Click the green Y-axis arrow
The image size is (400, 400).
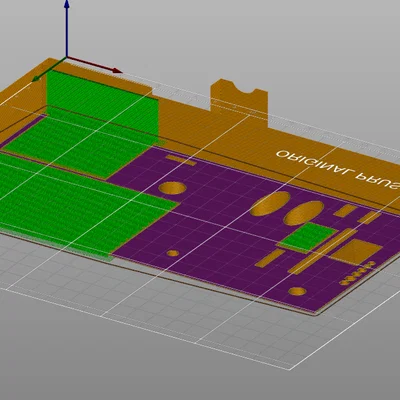pyautogui.click(x=49, y=69)
